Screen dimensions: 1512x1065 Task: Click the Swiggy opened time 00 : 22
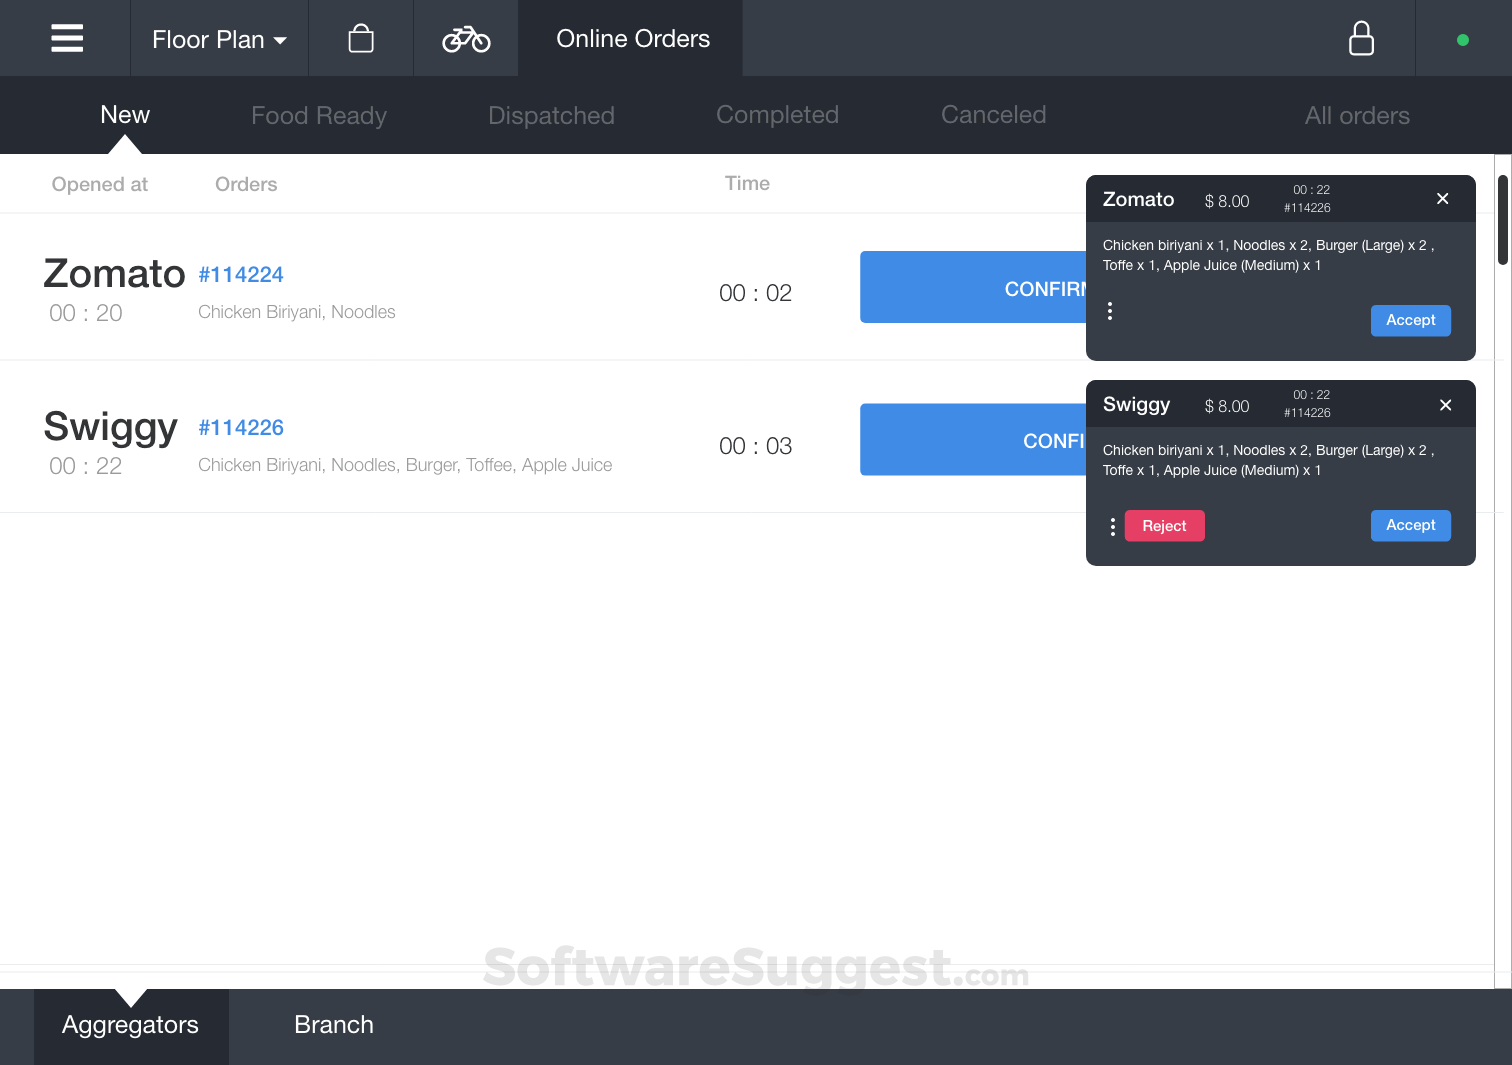[86, 466]
